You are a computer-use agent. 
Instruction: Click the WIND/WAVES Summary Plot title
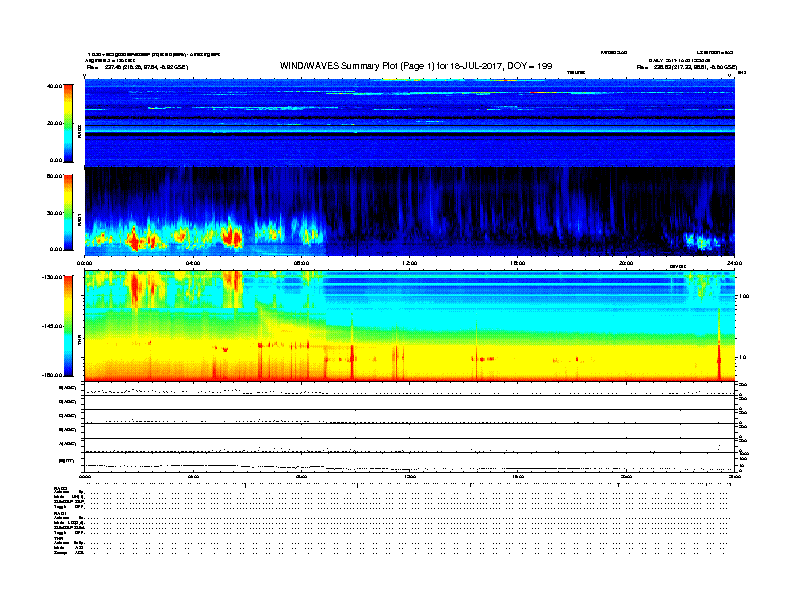click(416, 66)
